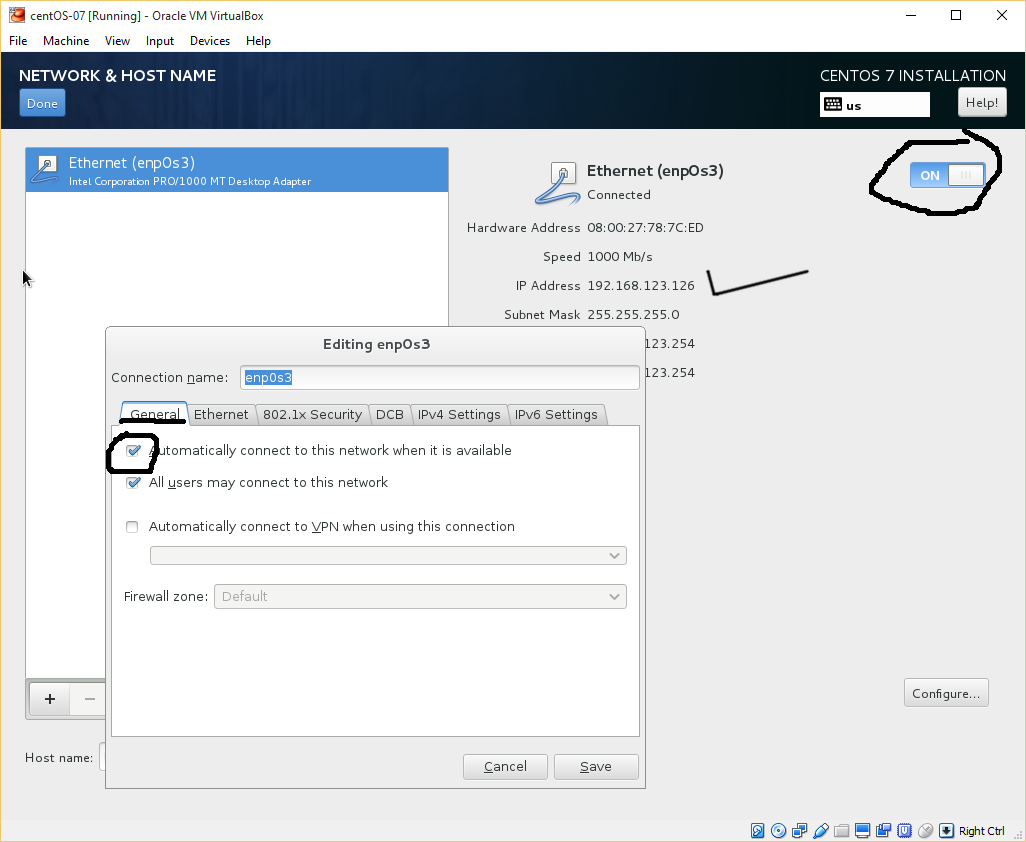The width and height of the screenshot is (1026, 842).
Task: Click the keyboard layout icon next to 'us'
Action: coord(832,105)
